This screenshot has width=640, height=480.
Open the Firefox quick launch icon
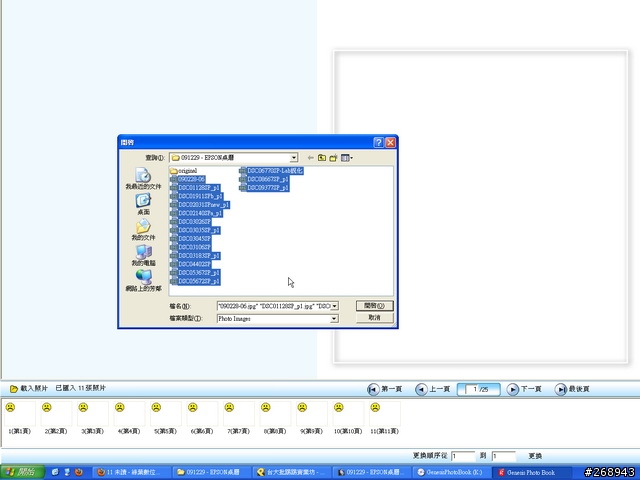79,472
